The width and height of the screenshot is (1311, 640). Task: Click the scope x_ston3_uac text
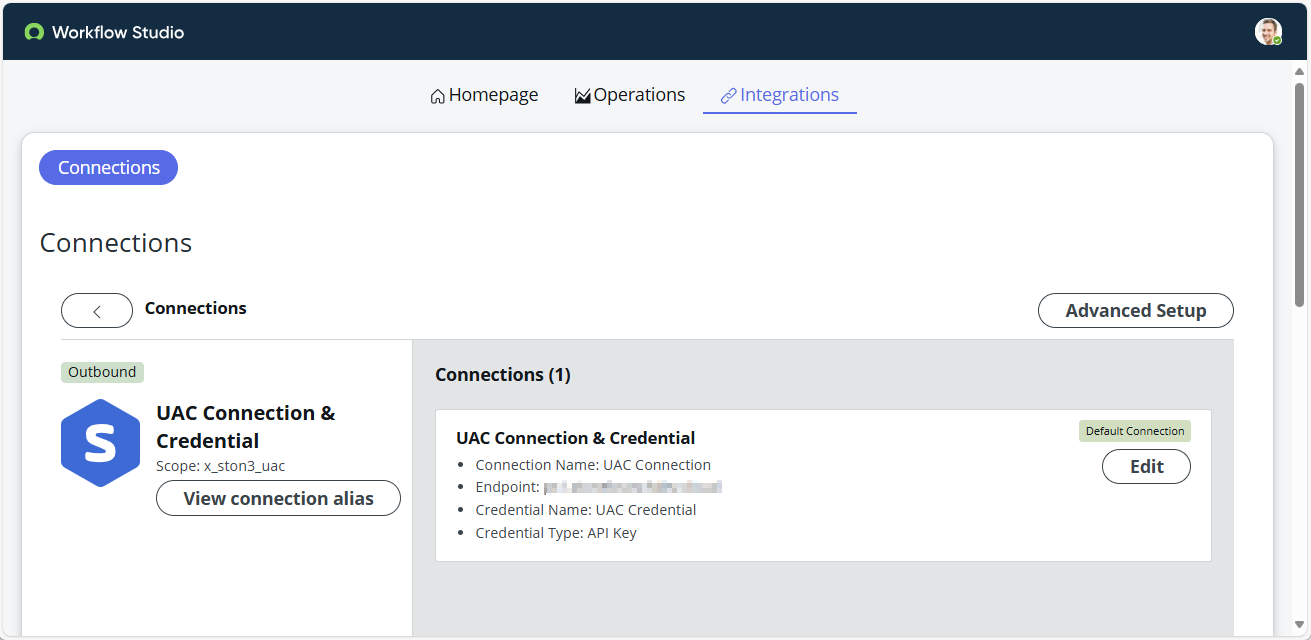[221, 466]
